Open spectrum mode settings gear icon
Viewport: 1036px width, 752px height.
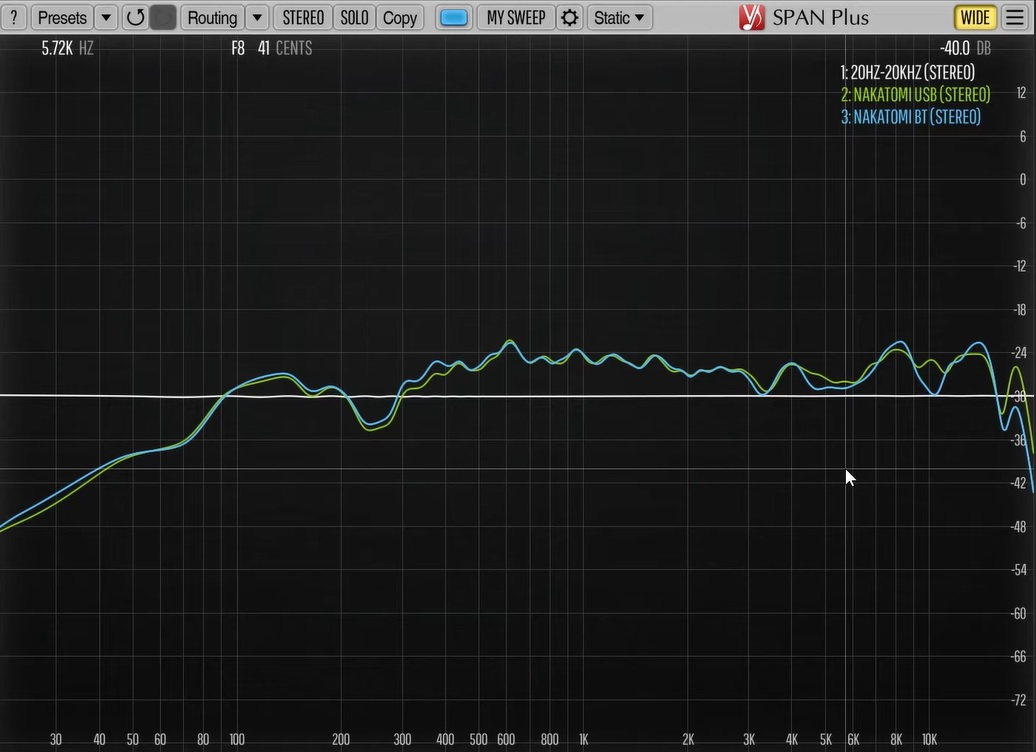[570, 17]
